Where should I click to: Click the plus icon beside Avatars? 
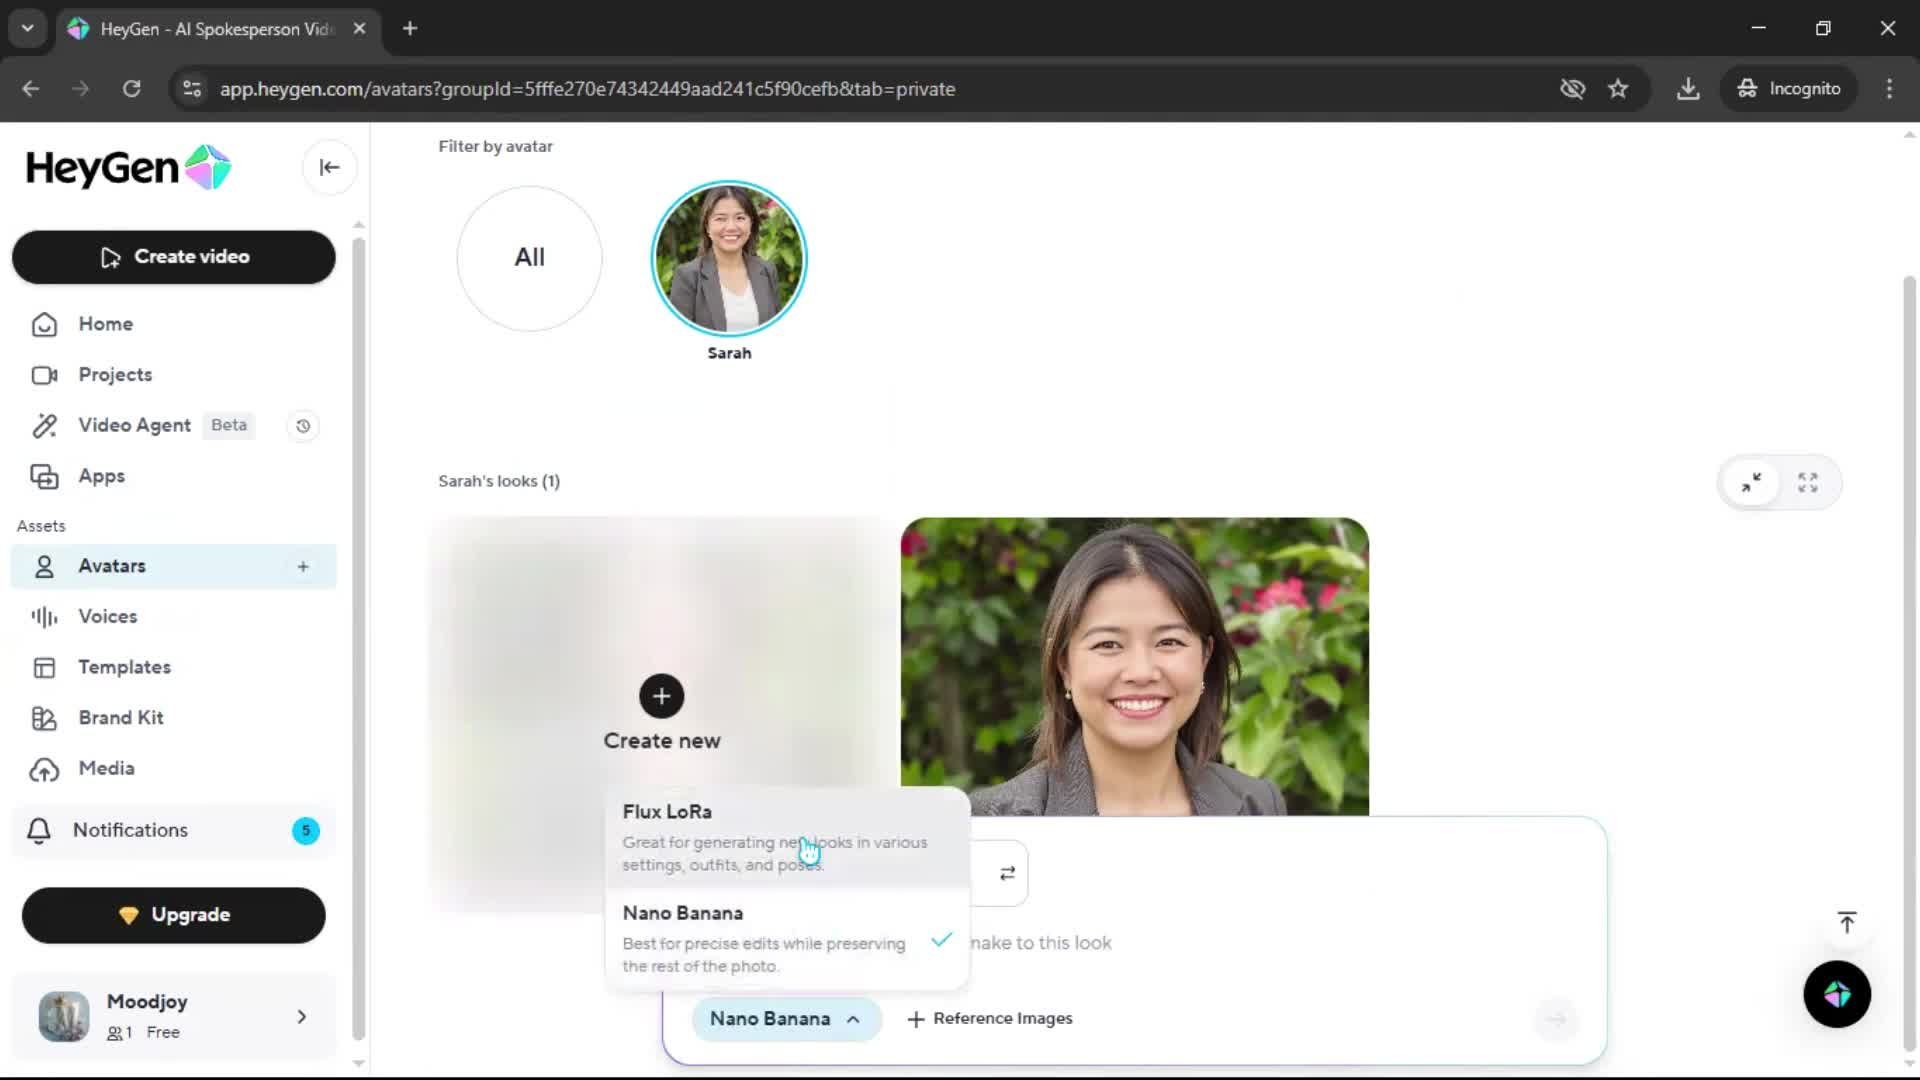[303, 567]
